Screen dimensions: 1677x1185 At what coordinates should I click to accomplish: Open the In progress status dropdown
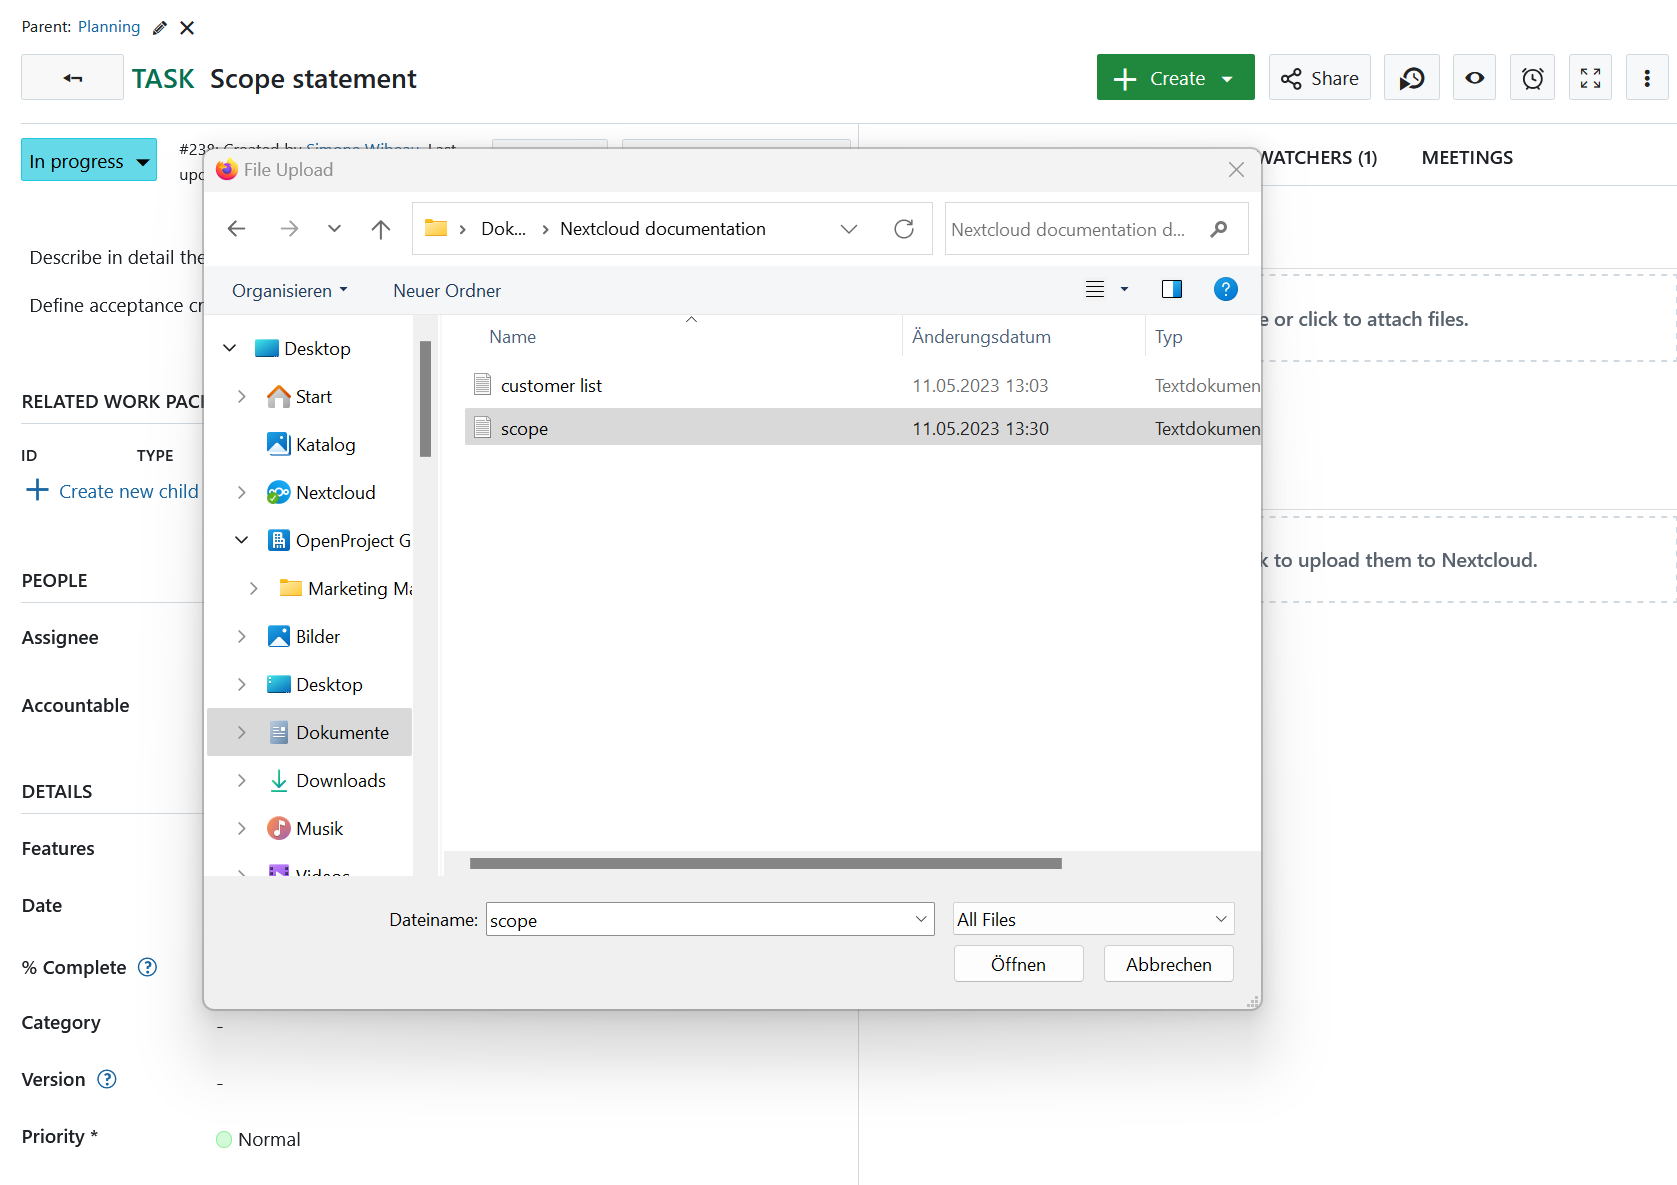89,161
